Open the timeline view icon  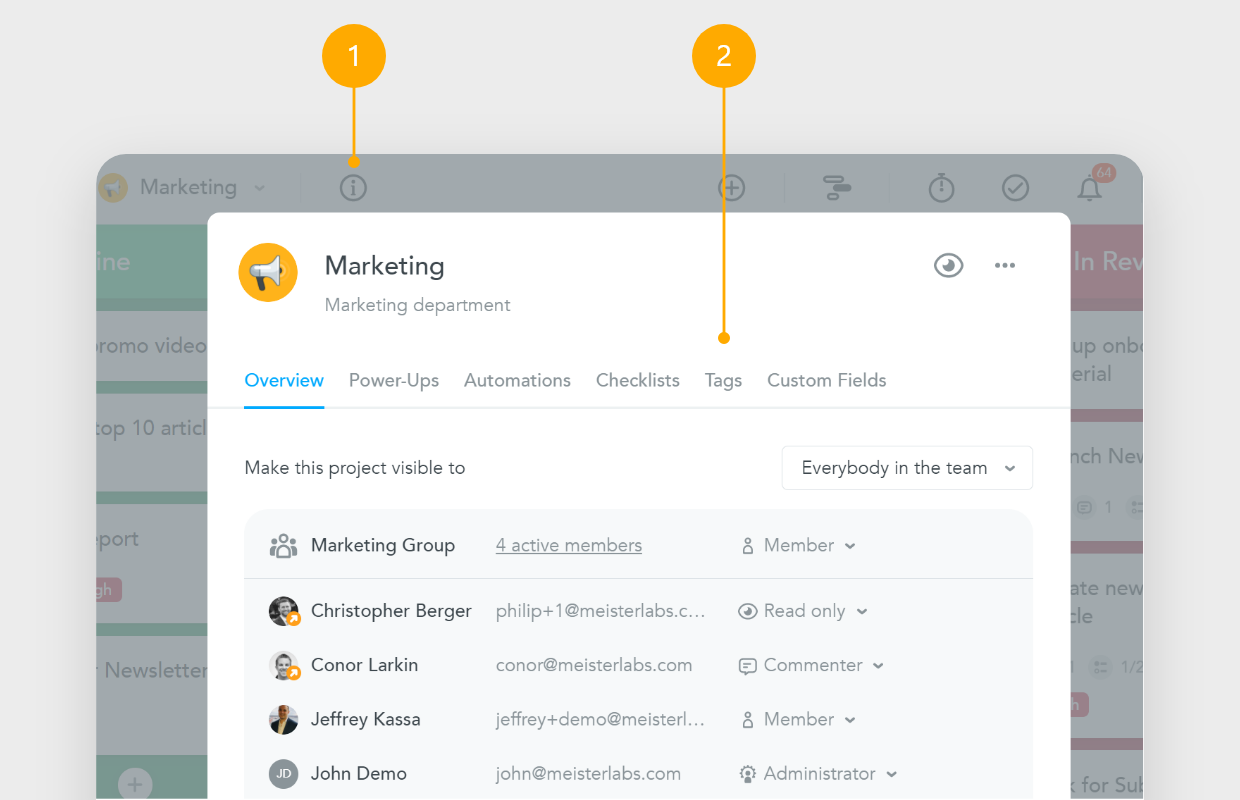pyautogui.click(x=837, y=188)
